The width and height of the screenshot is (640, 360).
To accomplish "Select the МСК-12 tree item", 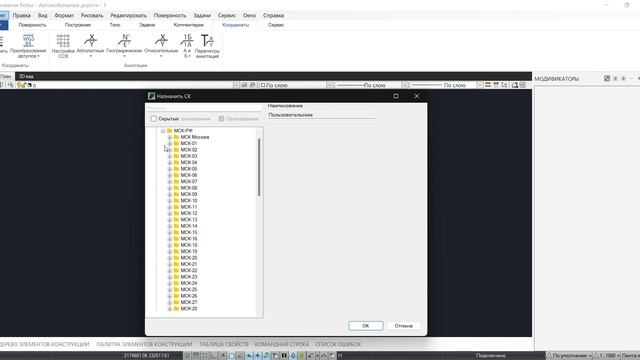I will tap(189, 213).
